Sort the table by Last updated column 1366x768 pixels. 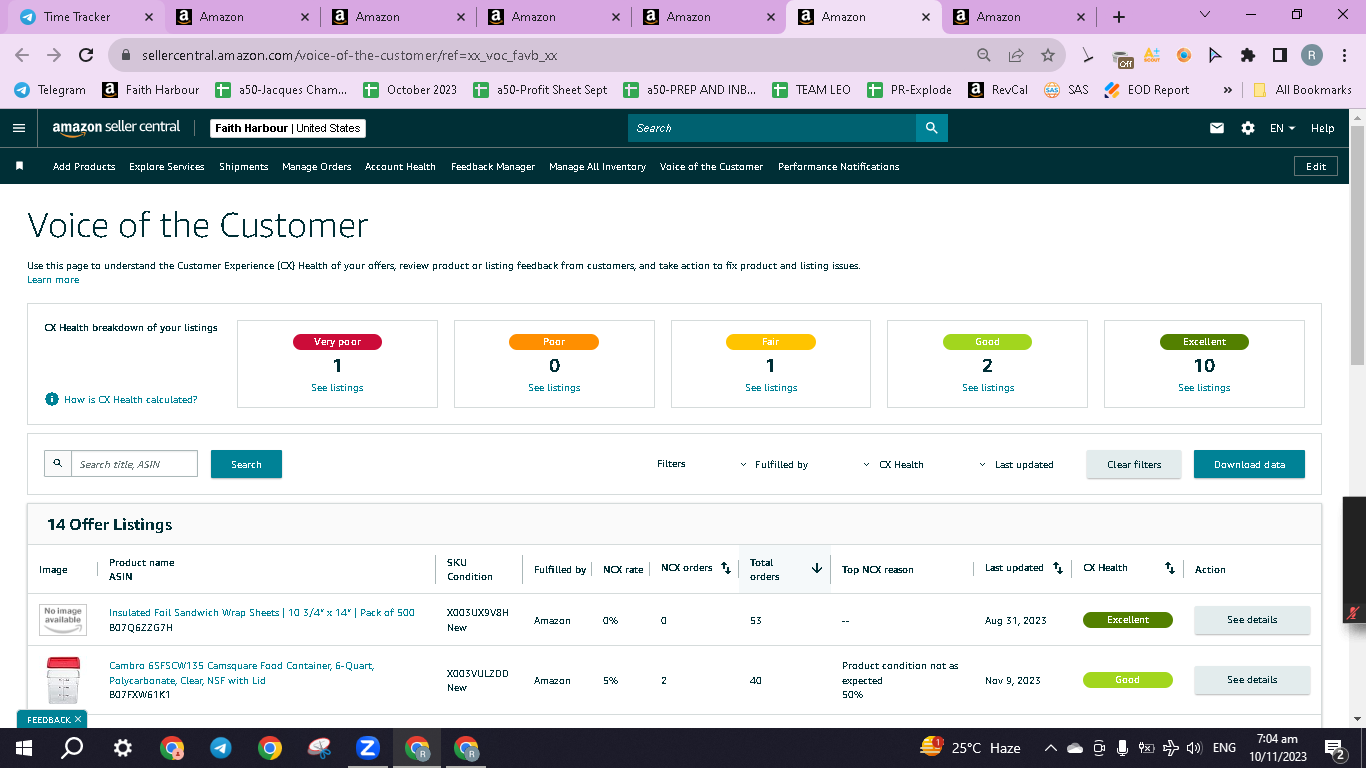click(1058, 568)
